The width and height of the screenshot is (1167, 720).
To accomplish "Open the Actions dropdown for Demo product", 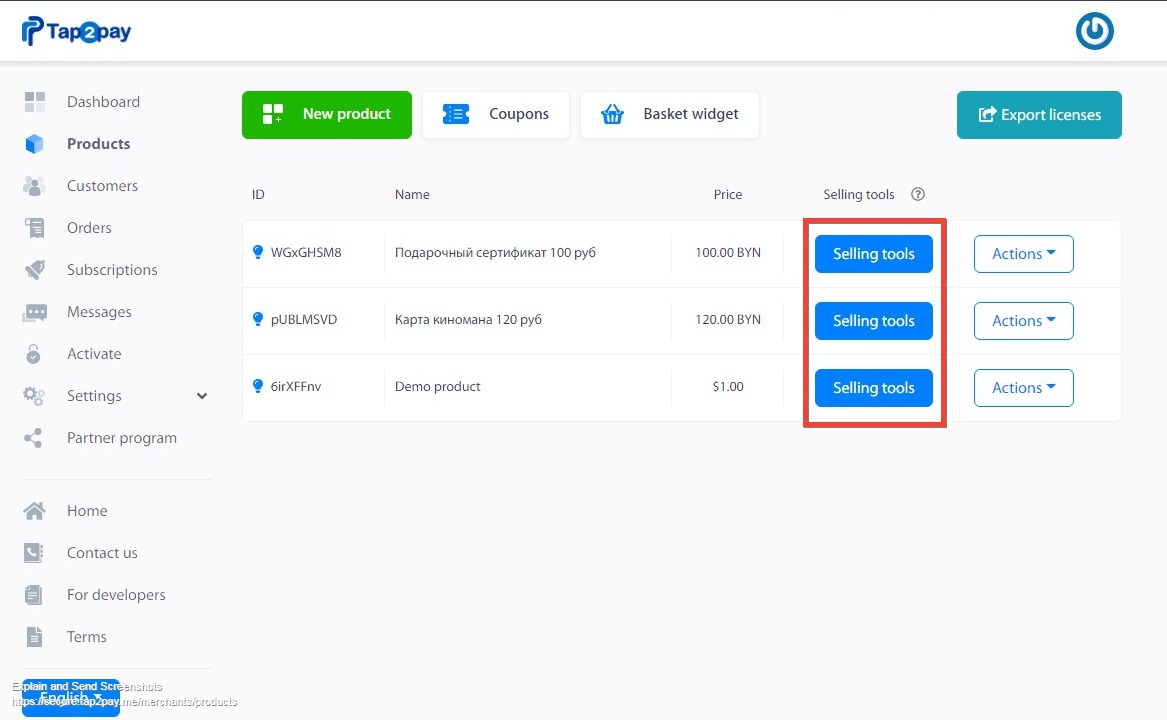I will click(1023, 387).
